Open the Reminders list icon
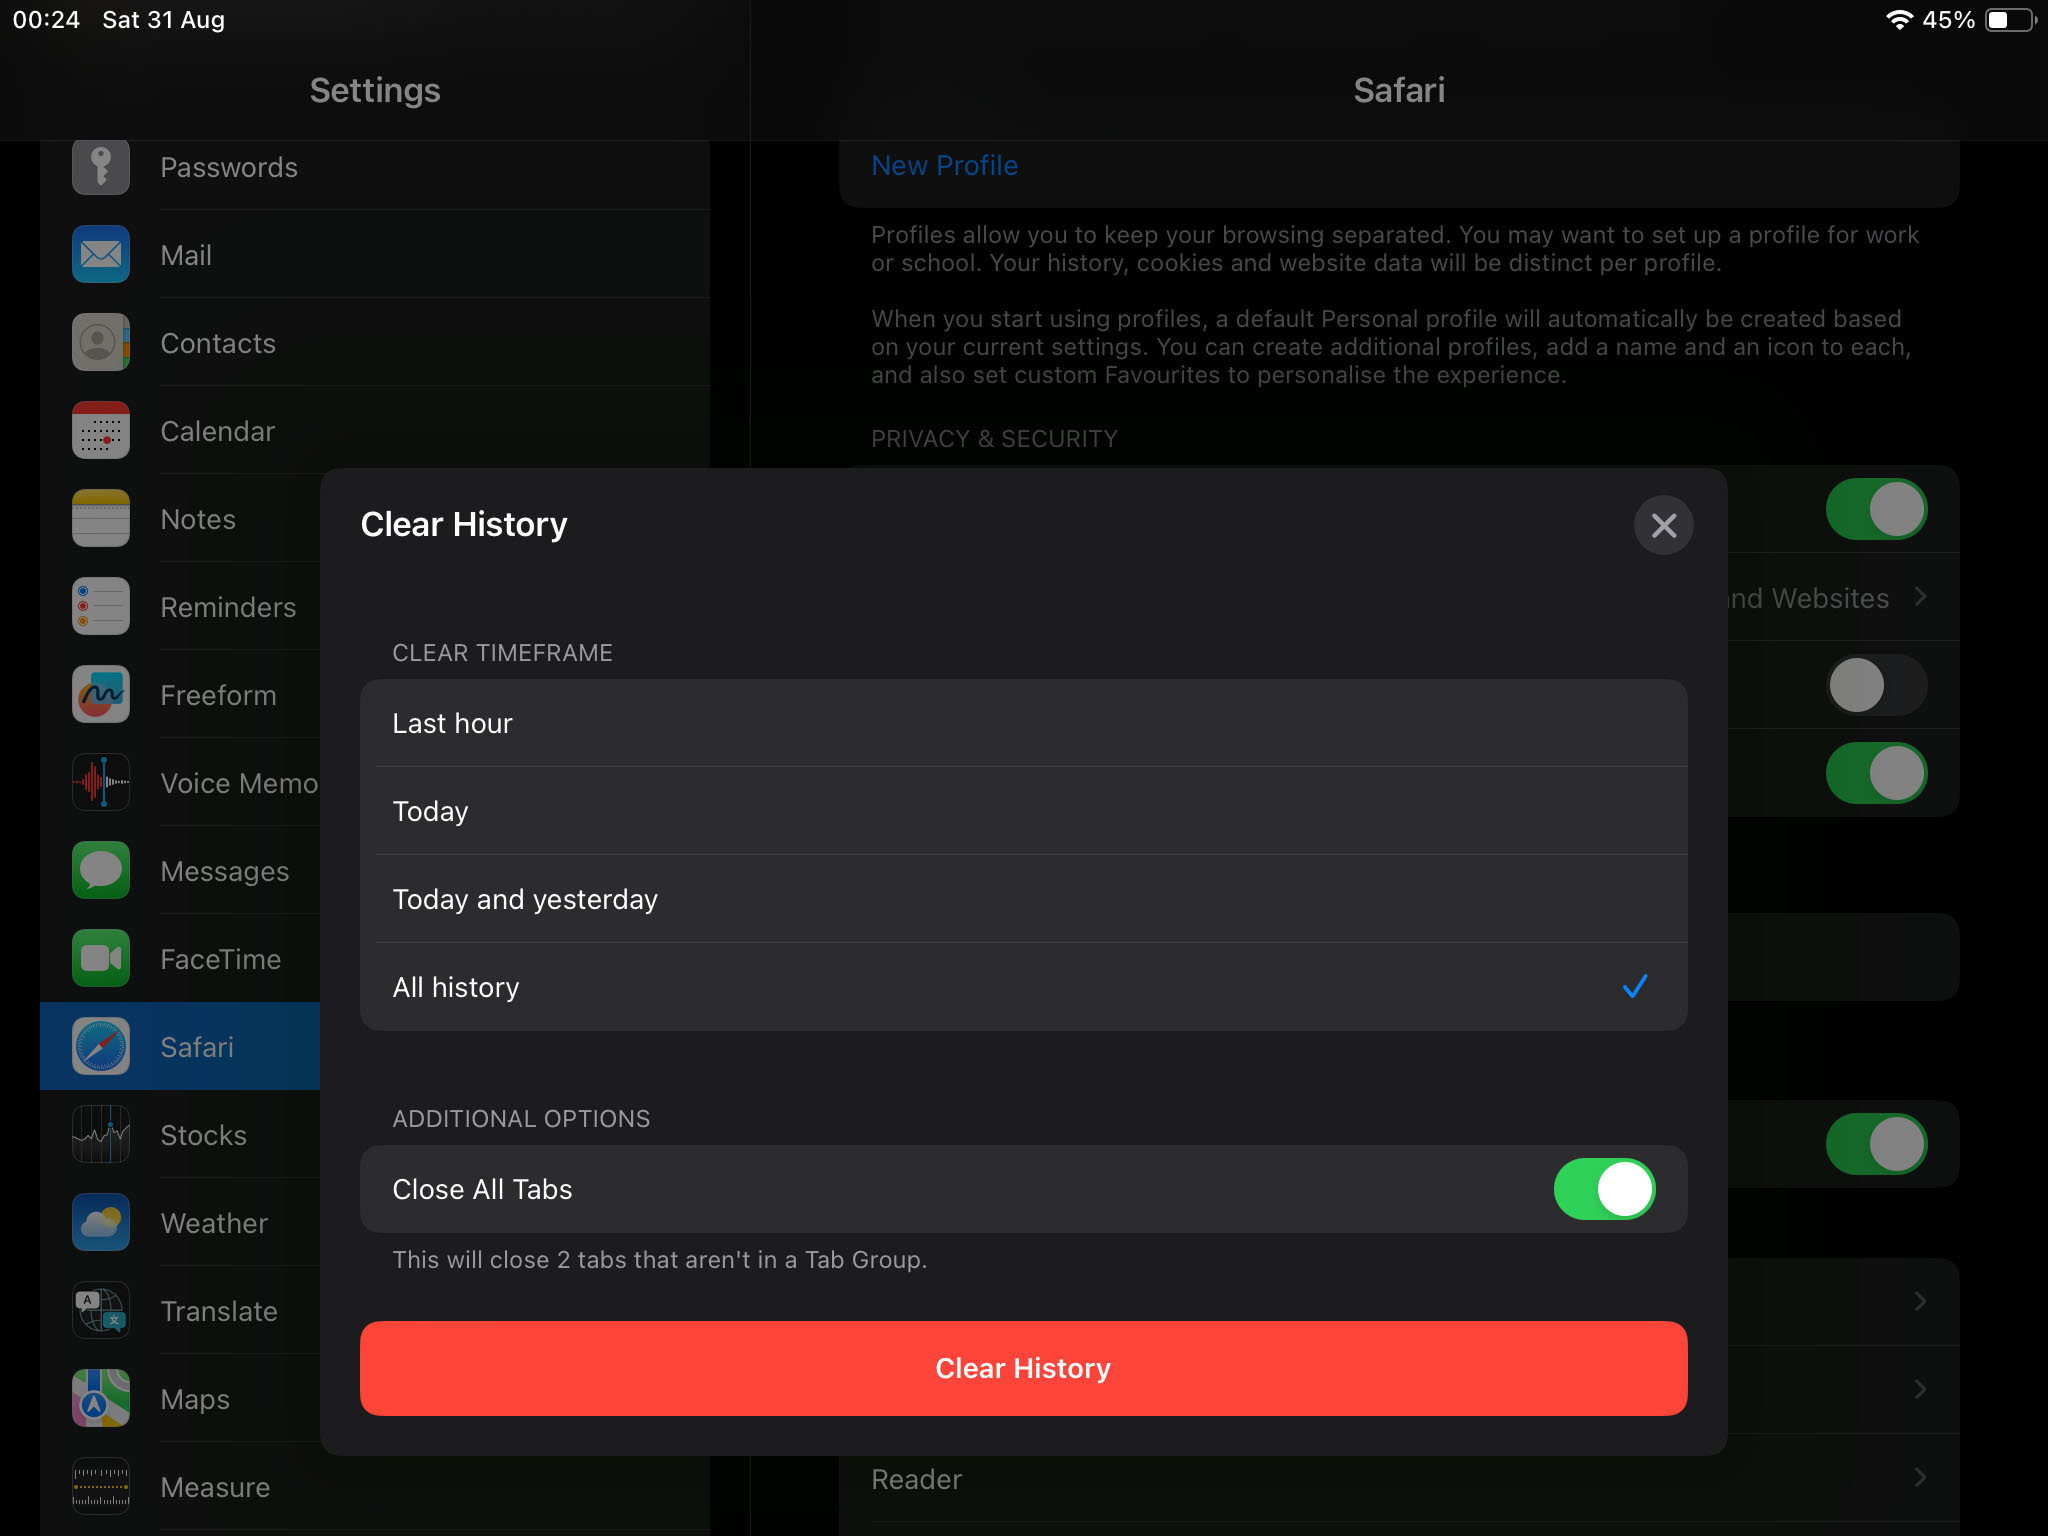The height and width of the screenshot is (1536, 2048). [101, 606]
